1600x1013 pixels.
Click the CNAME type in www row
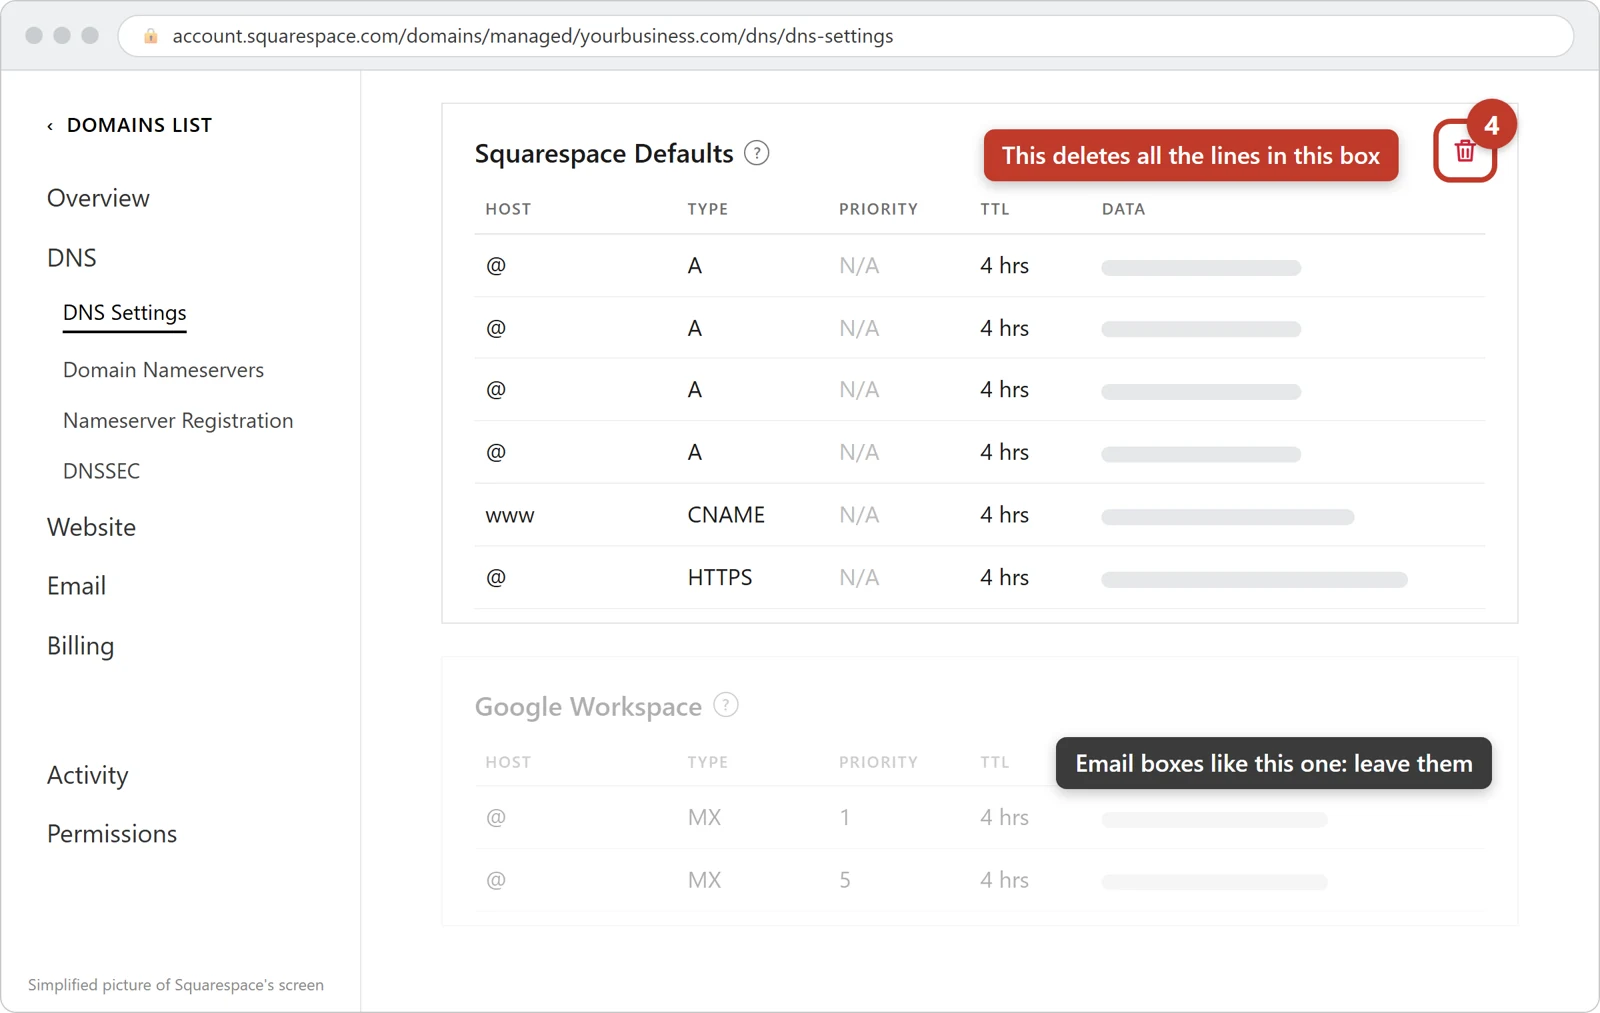(726, 515)
